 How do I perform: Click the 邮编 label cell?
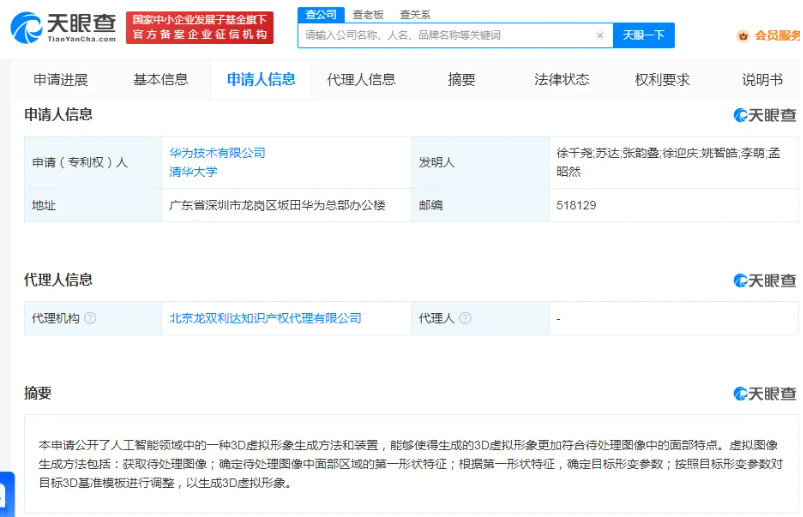(480, 205)
